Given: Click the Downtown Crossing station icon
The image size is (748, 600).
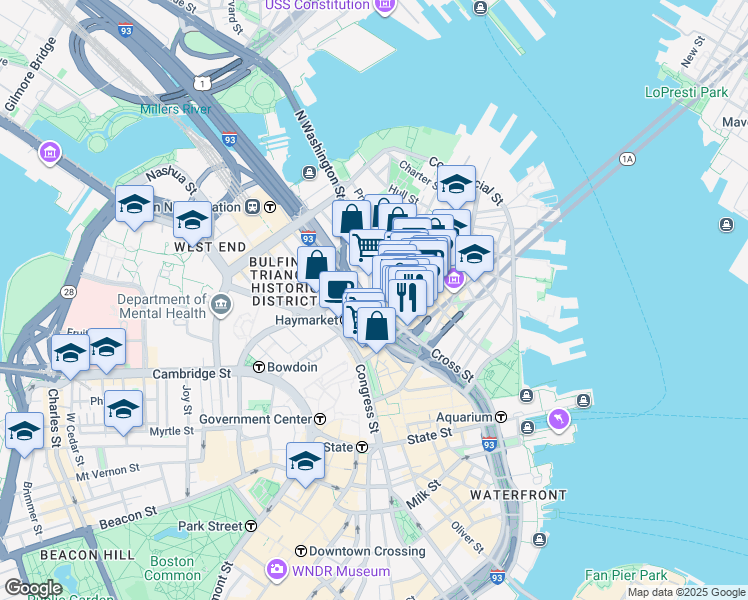Looking at the screenshot, I should [300, 552].
